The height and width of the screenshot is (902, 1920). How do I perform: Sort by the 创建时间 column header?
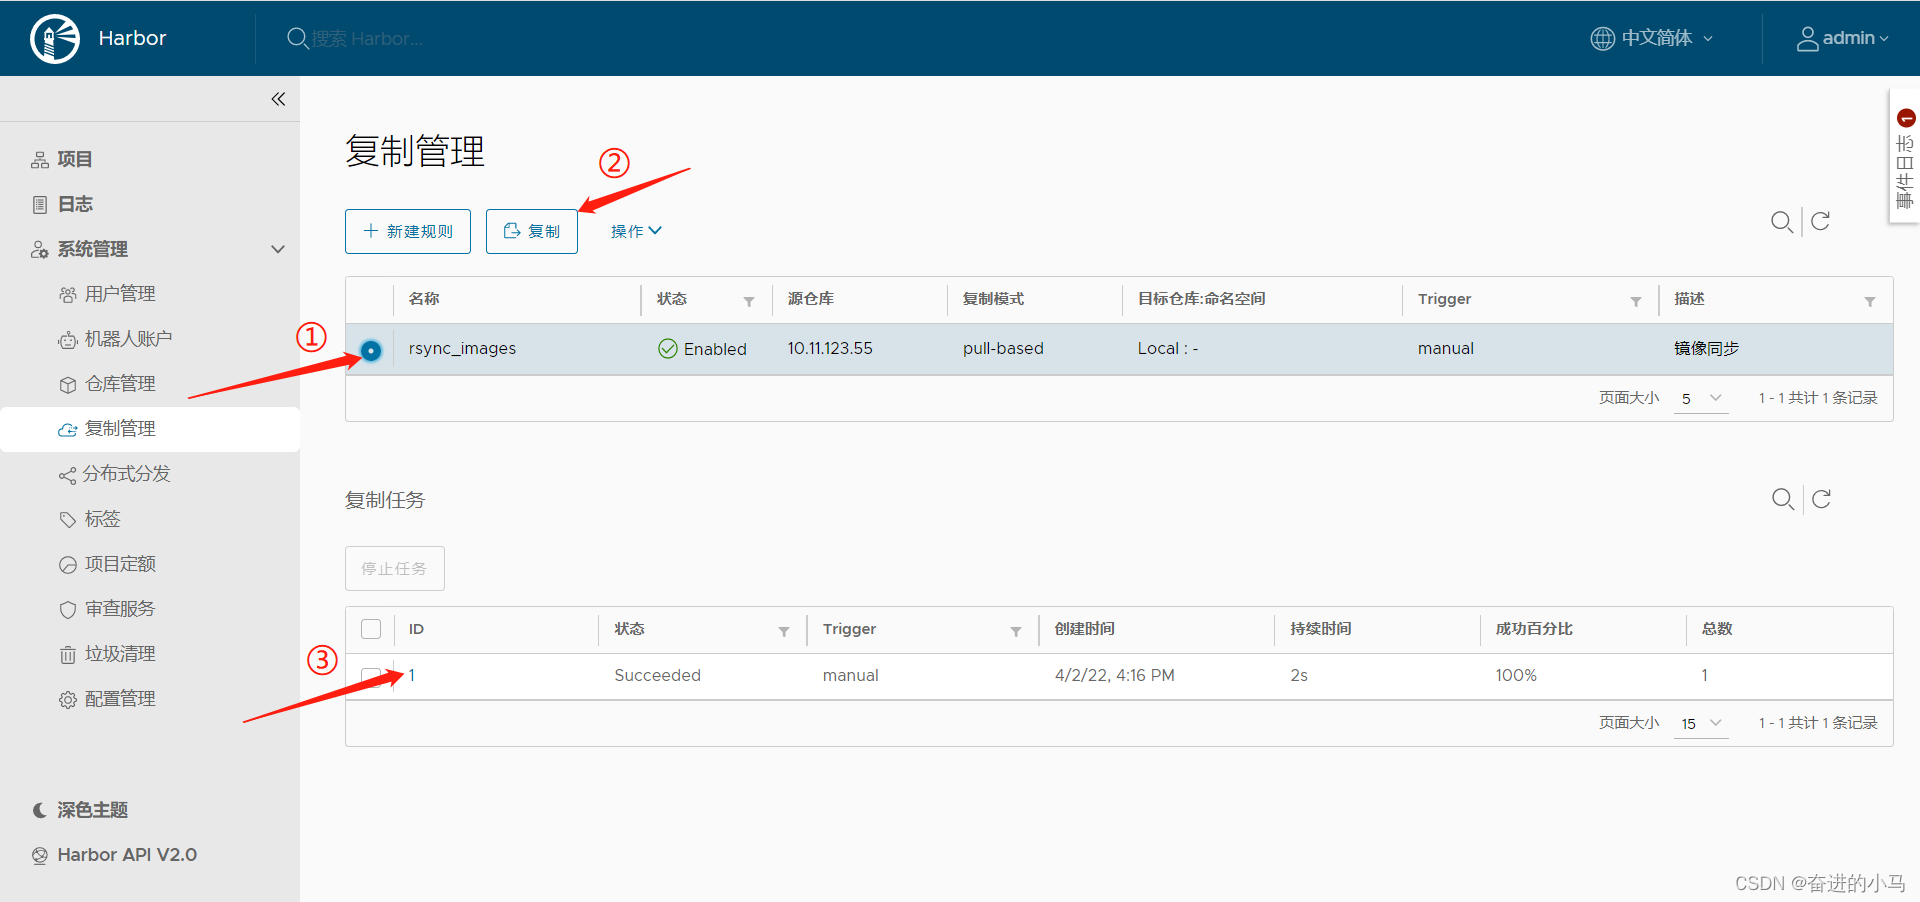[1085, 629]
